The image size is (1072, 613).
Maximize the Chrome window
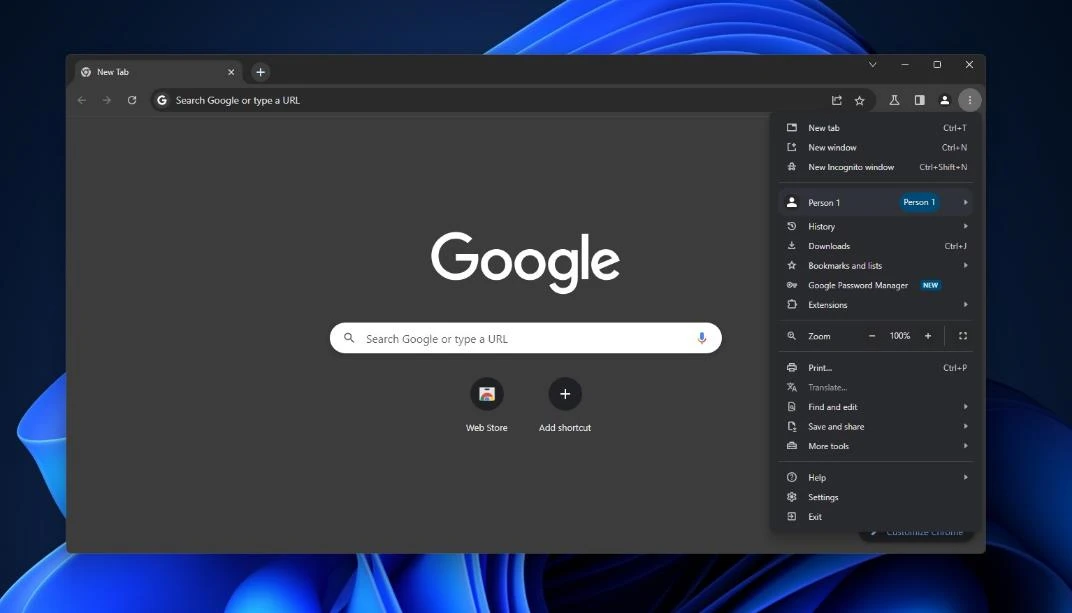tap(937, 64)
